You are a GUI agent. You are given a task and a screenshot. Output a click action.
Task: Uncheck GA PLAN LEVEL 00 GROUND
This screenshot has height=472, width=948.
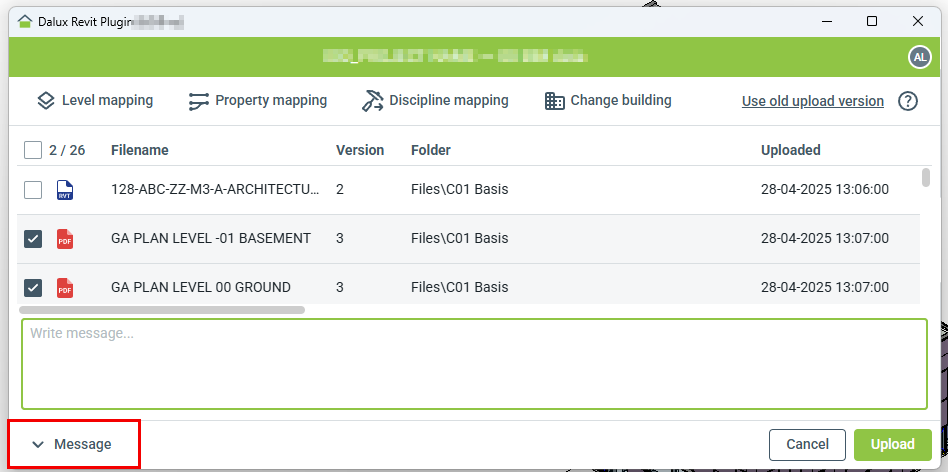[x=33, y=288]
